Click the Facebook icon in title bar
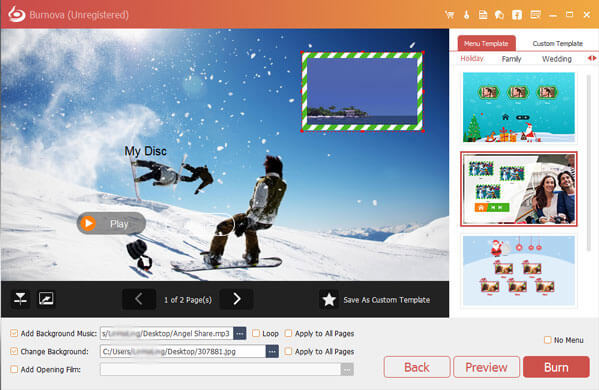599x390 pixels. point(517,15)
